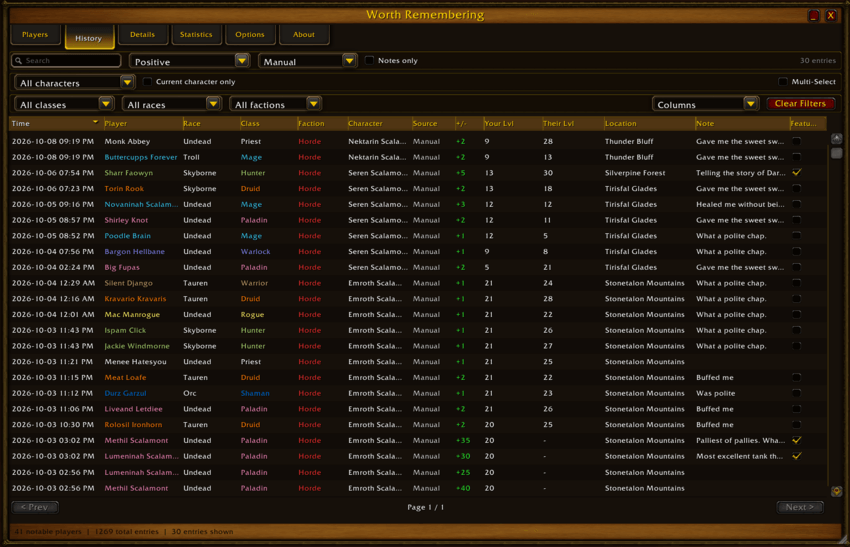Expand the Positive filter dropdown
850x547 pixels.
[189, 61]
